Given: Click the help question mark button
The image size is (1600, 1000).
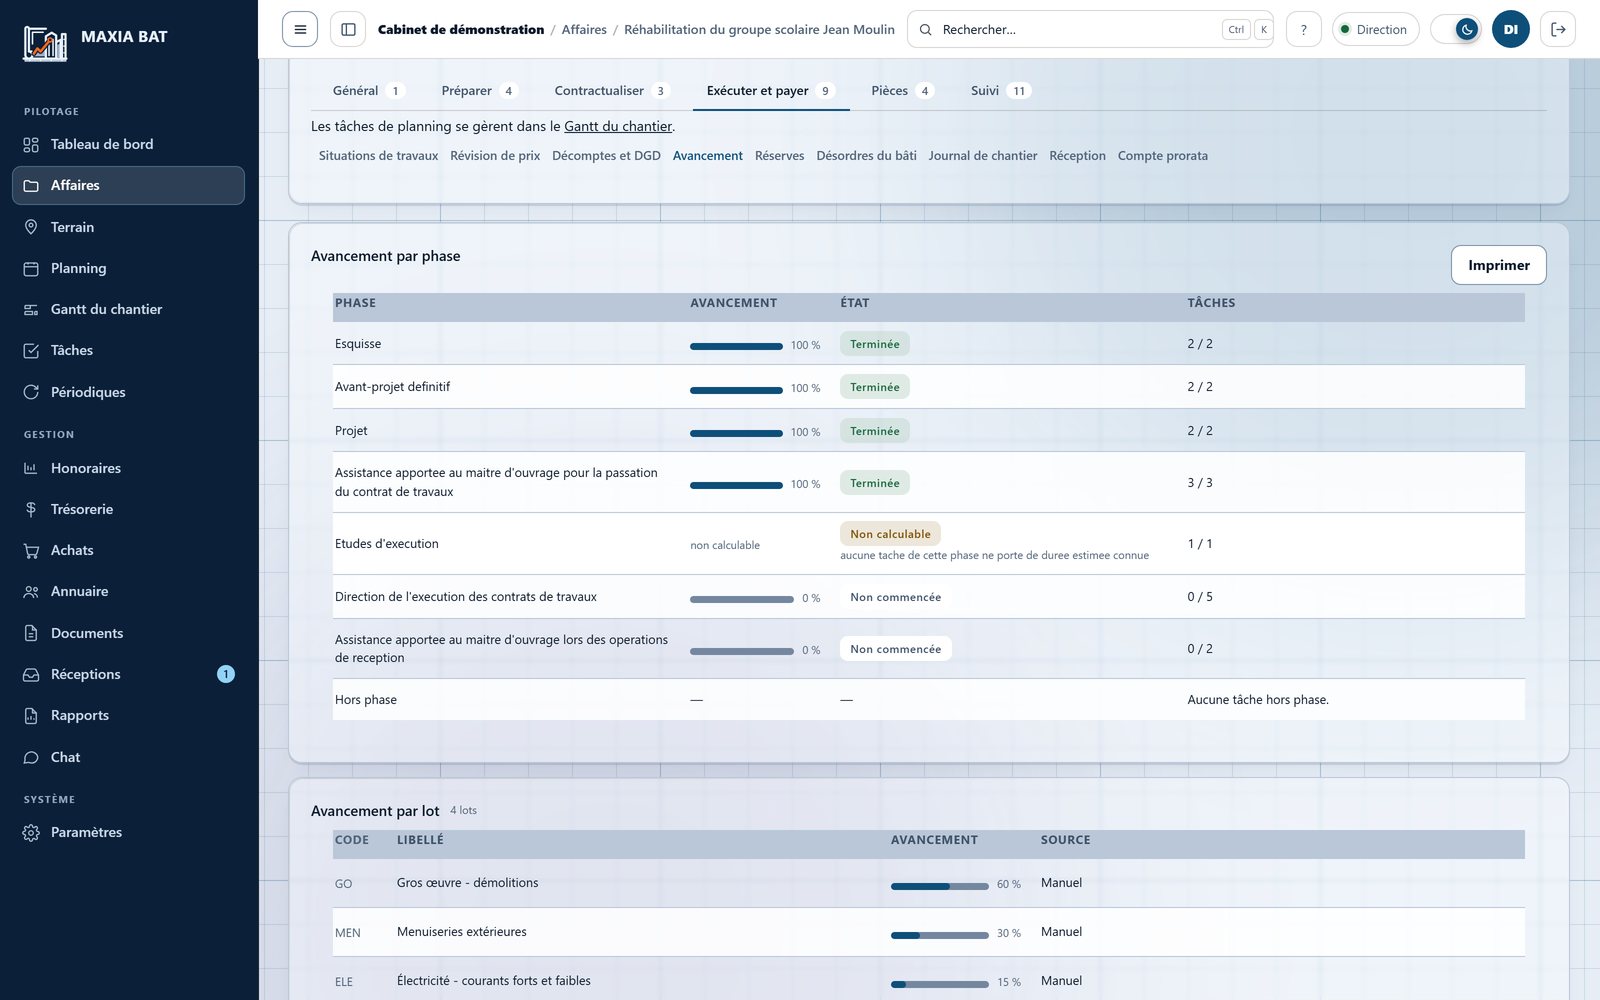Looking at the screenshot, I should pyautogui.click(x=1303, y=29).
